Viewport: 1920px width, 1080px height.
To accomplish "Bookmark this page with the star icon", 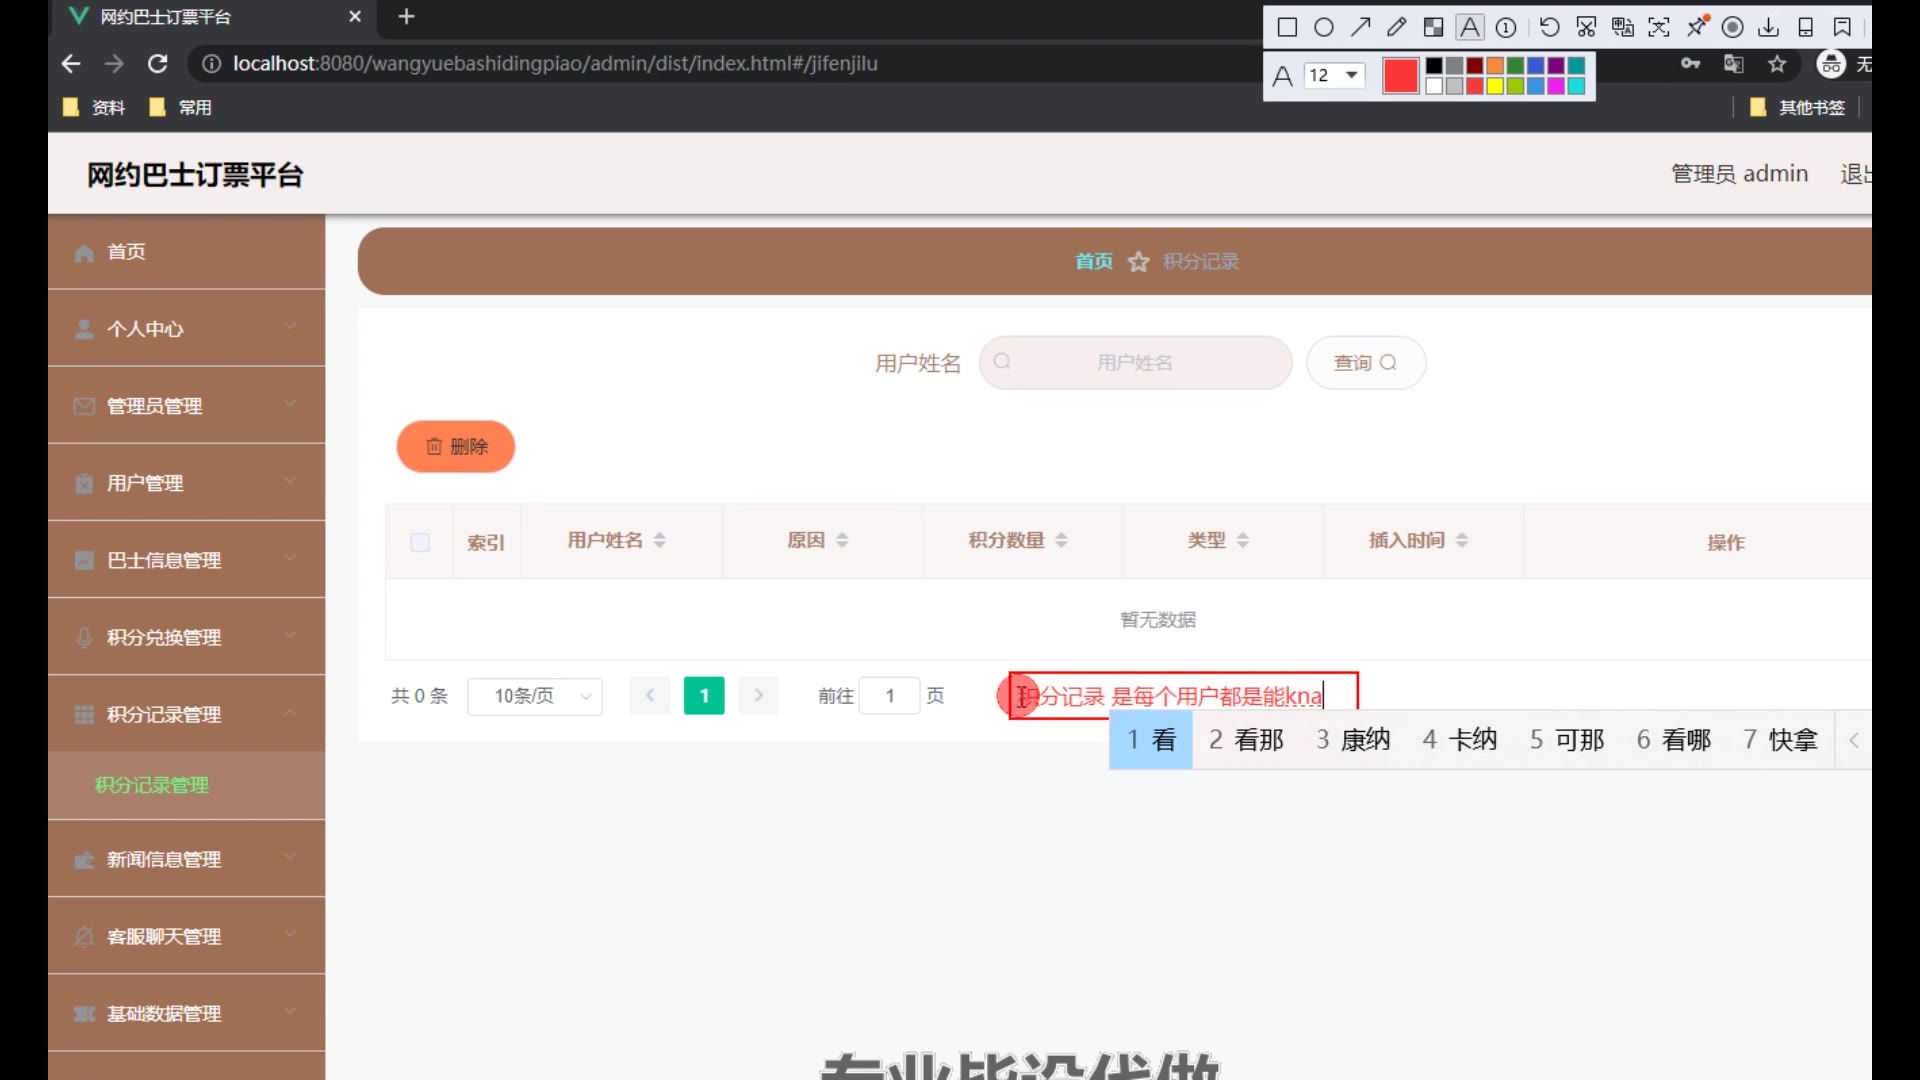I will point(1777,64).
